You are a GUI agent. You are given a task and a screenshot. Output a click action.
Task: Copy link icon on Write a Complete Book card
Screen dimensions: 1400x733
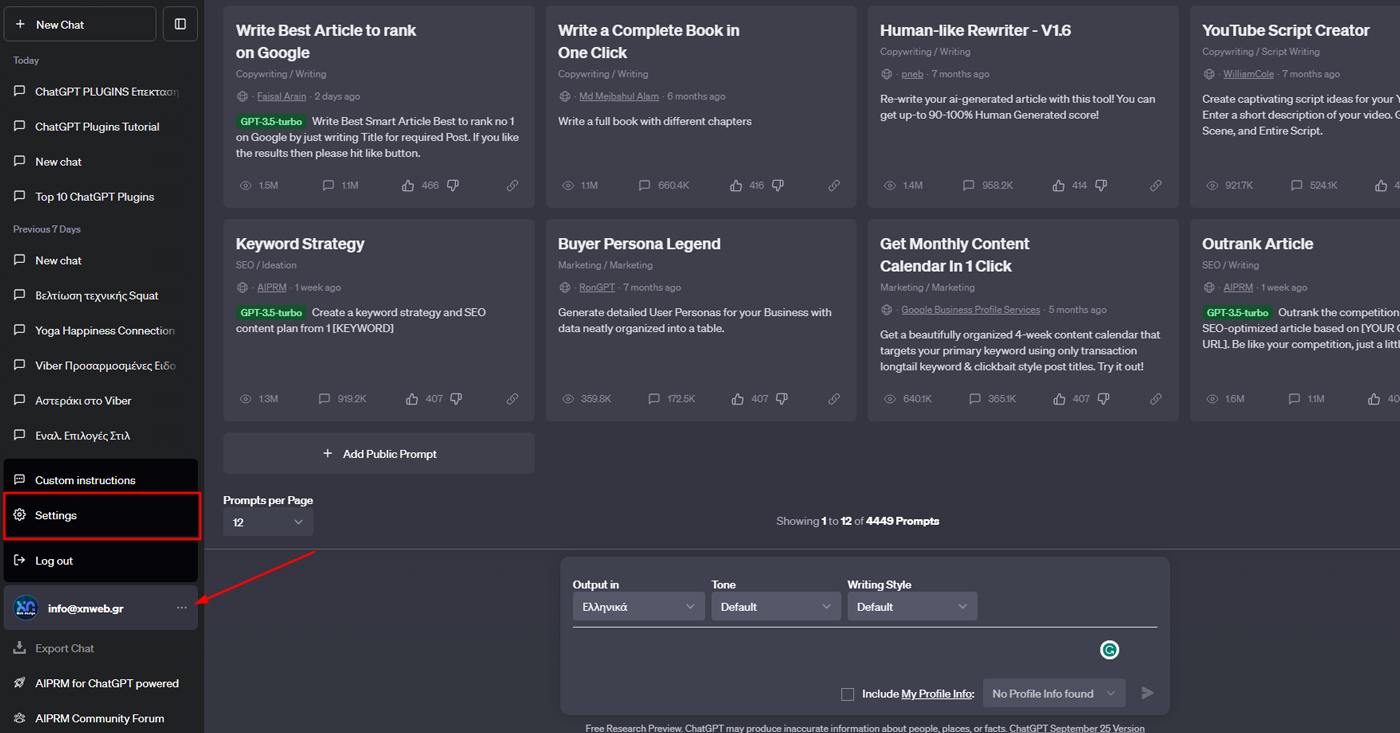[x=834, y=186]
